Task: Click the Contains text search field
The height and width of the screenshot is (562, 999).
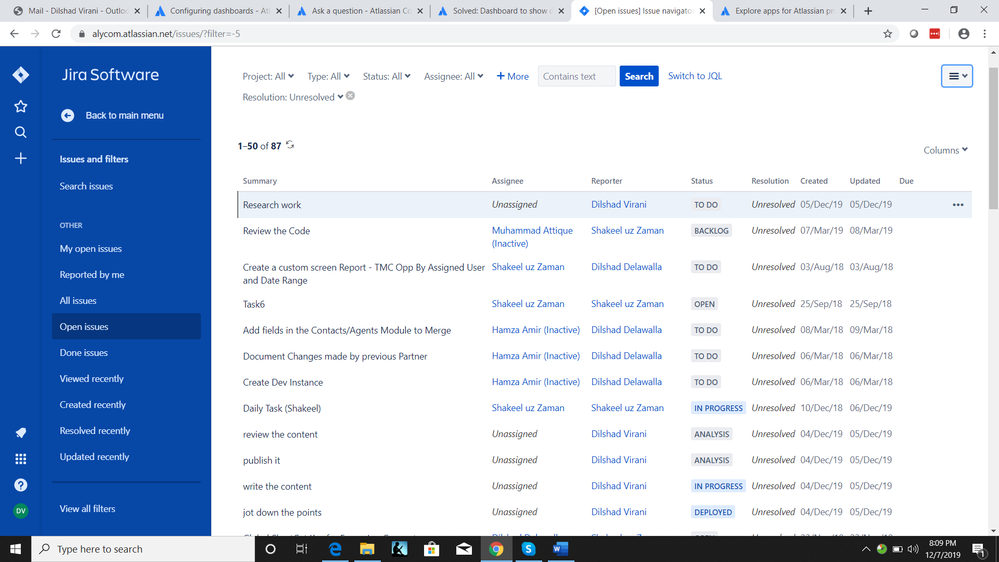Action: click(x=576, y=76)
